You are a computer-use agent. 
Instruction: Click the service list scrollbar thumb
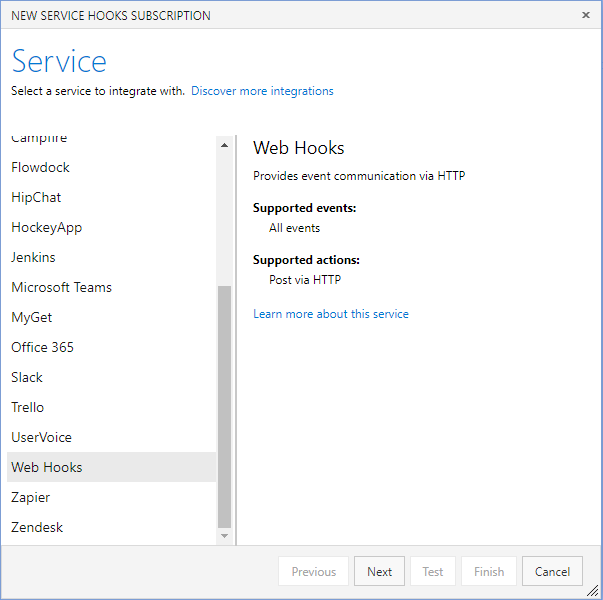point(225,407)
